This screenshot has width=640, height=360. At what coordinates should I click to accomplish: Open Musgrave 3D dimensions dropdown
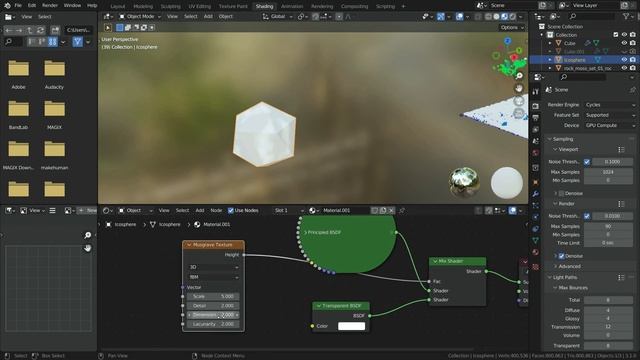(213, 267)
